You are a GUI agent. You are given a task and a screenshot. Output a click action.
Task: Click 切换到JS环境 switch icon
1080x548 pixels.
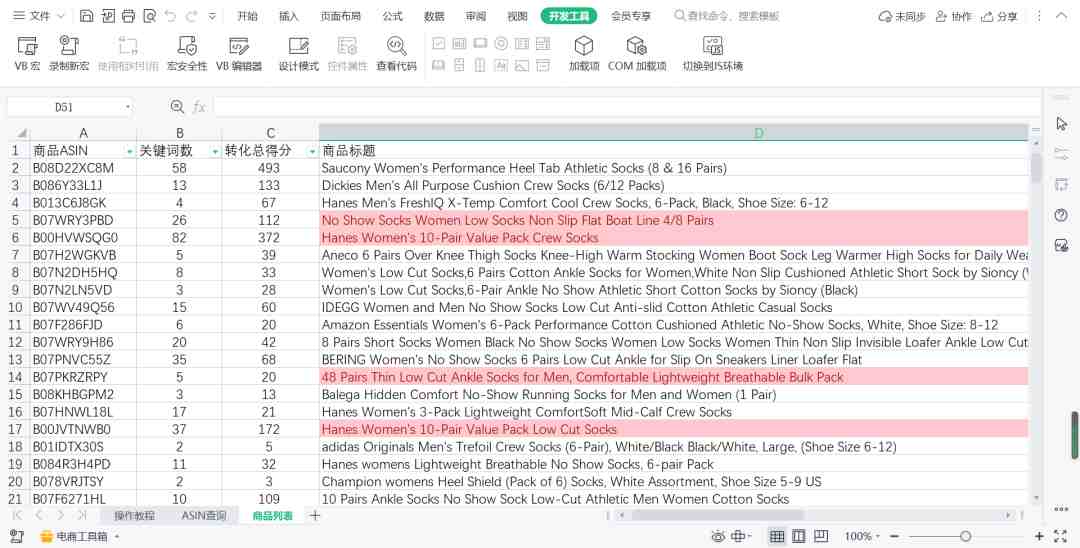(x=712, y=45)
